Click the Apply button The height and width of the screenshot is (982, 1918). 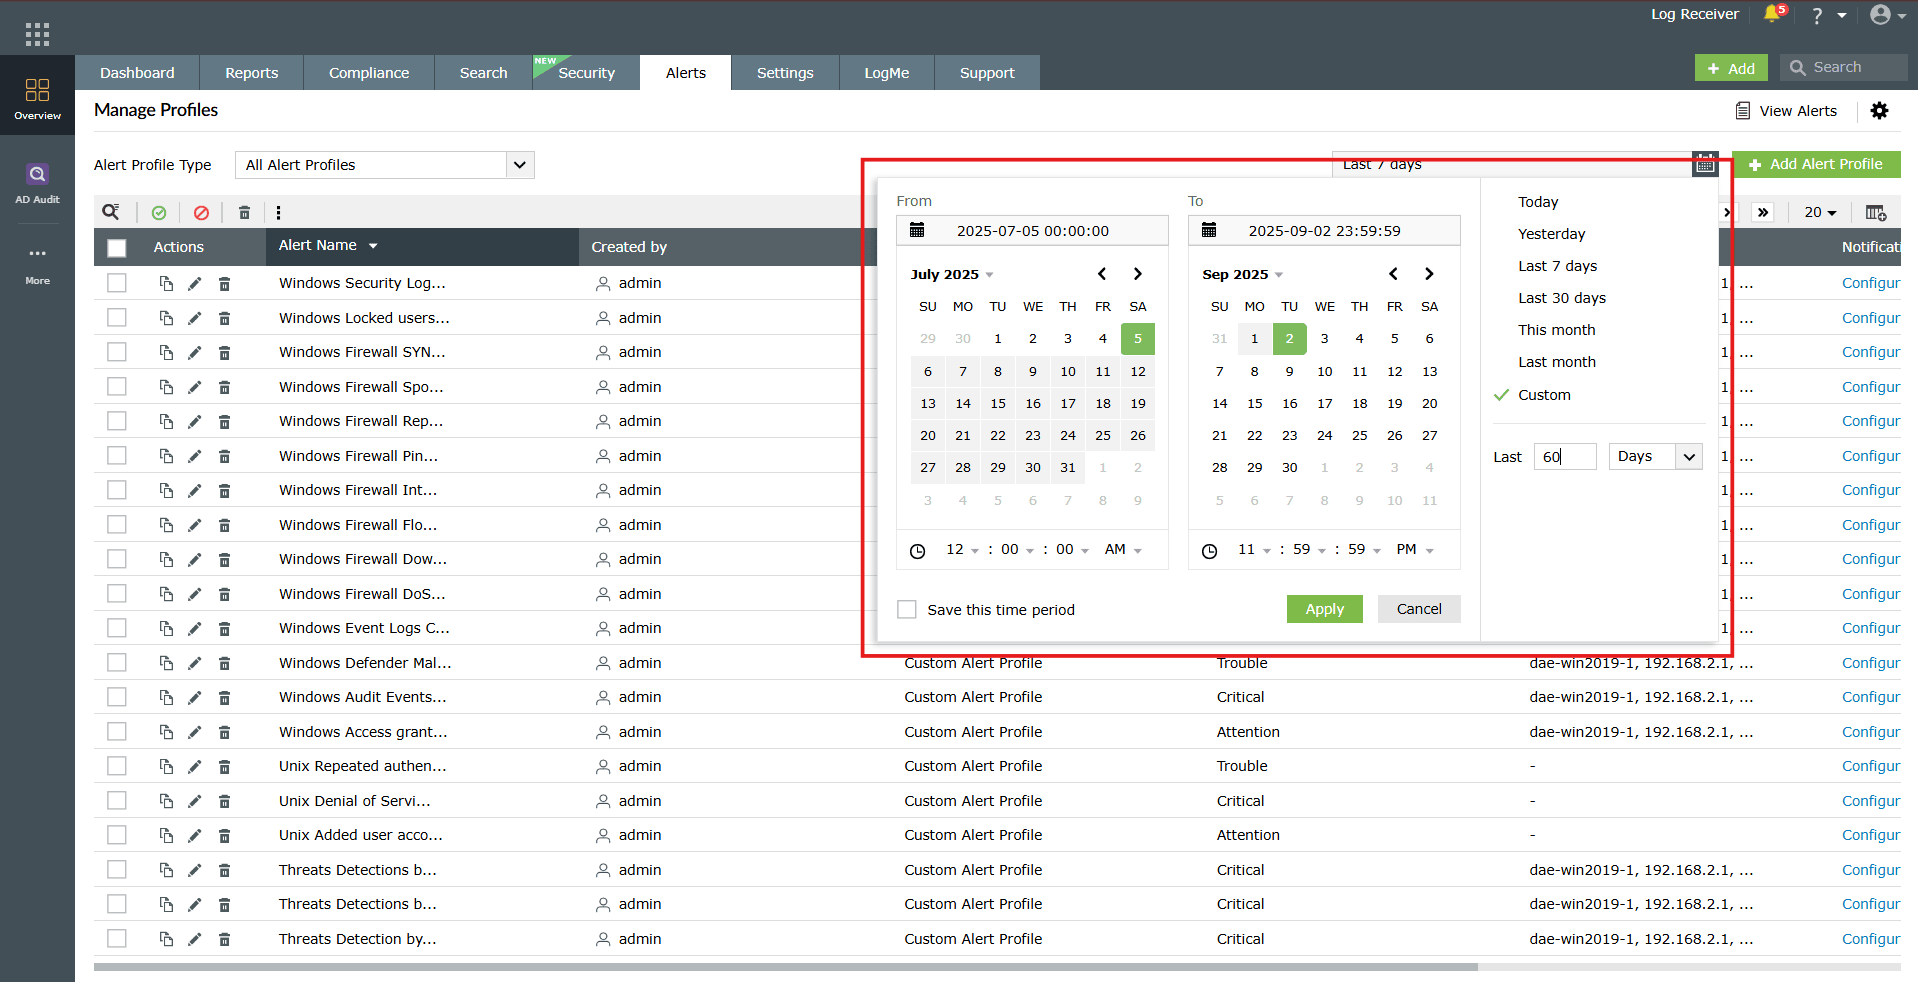pos(1324,609)
